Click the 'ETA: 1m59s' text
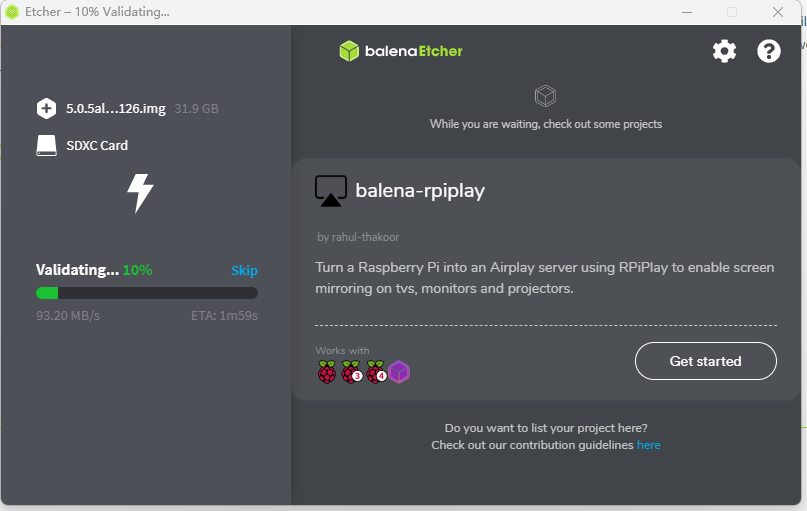 pyautogui.click(x=224, y=315)
